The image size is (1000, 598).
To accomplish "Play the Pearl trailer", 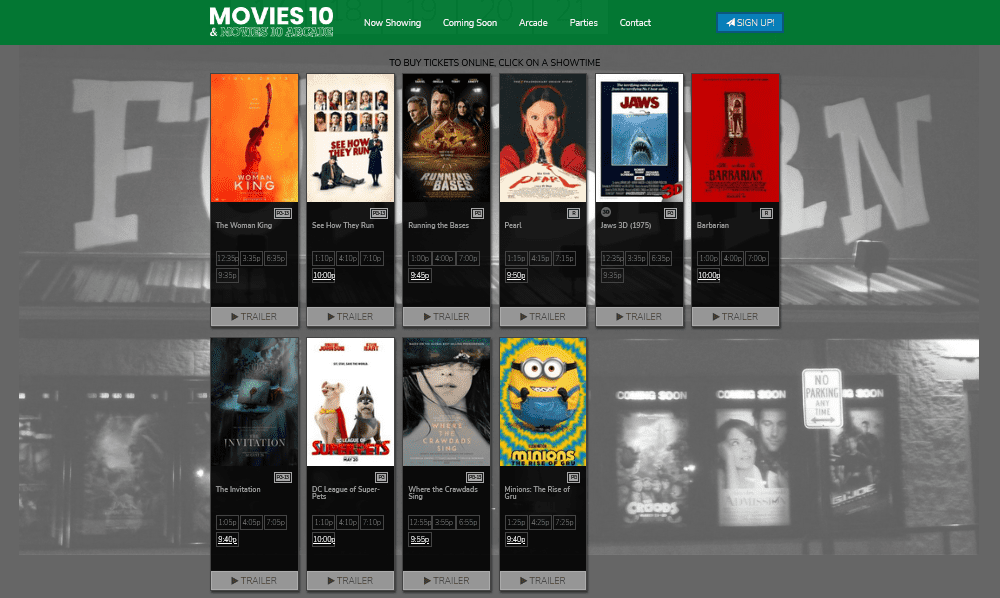I will pos(543,316).
